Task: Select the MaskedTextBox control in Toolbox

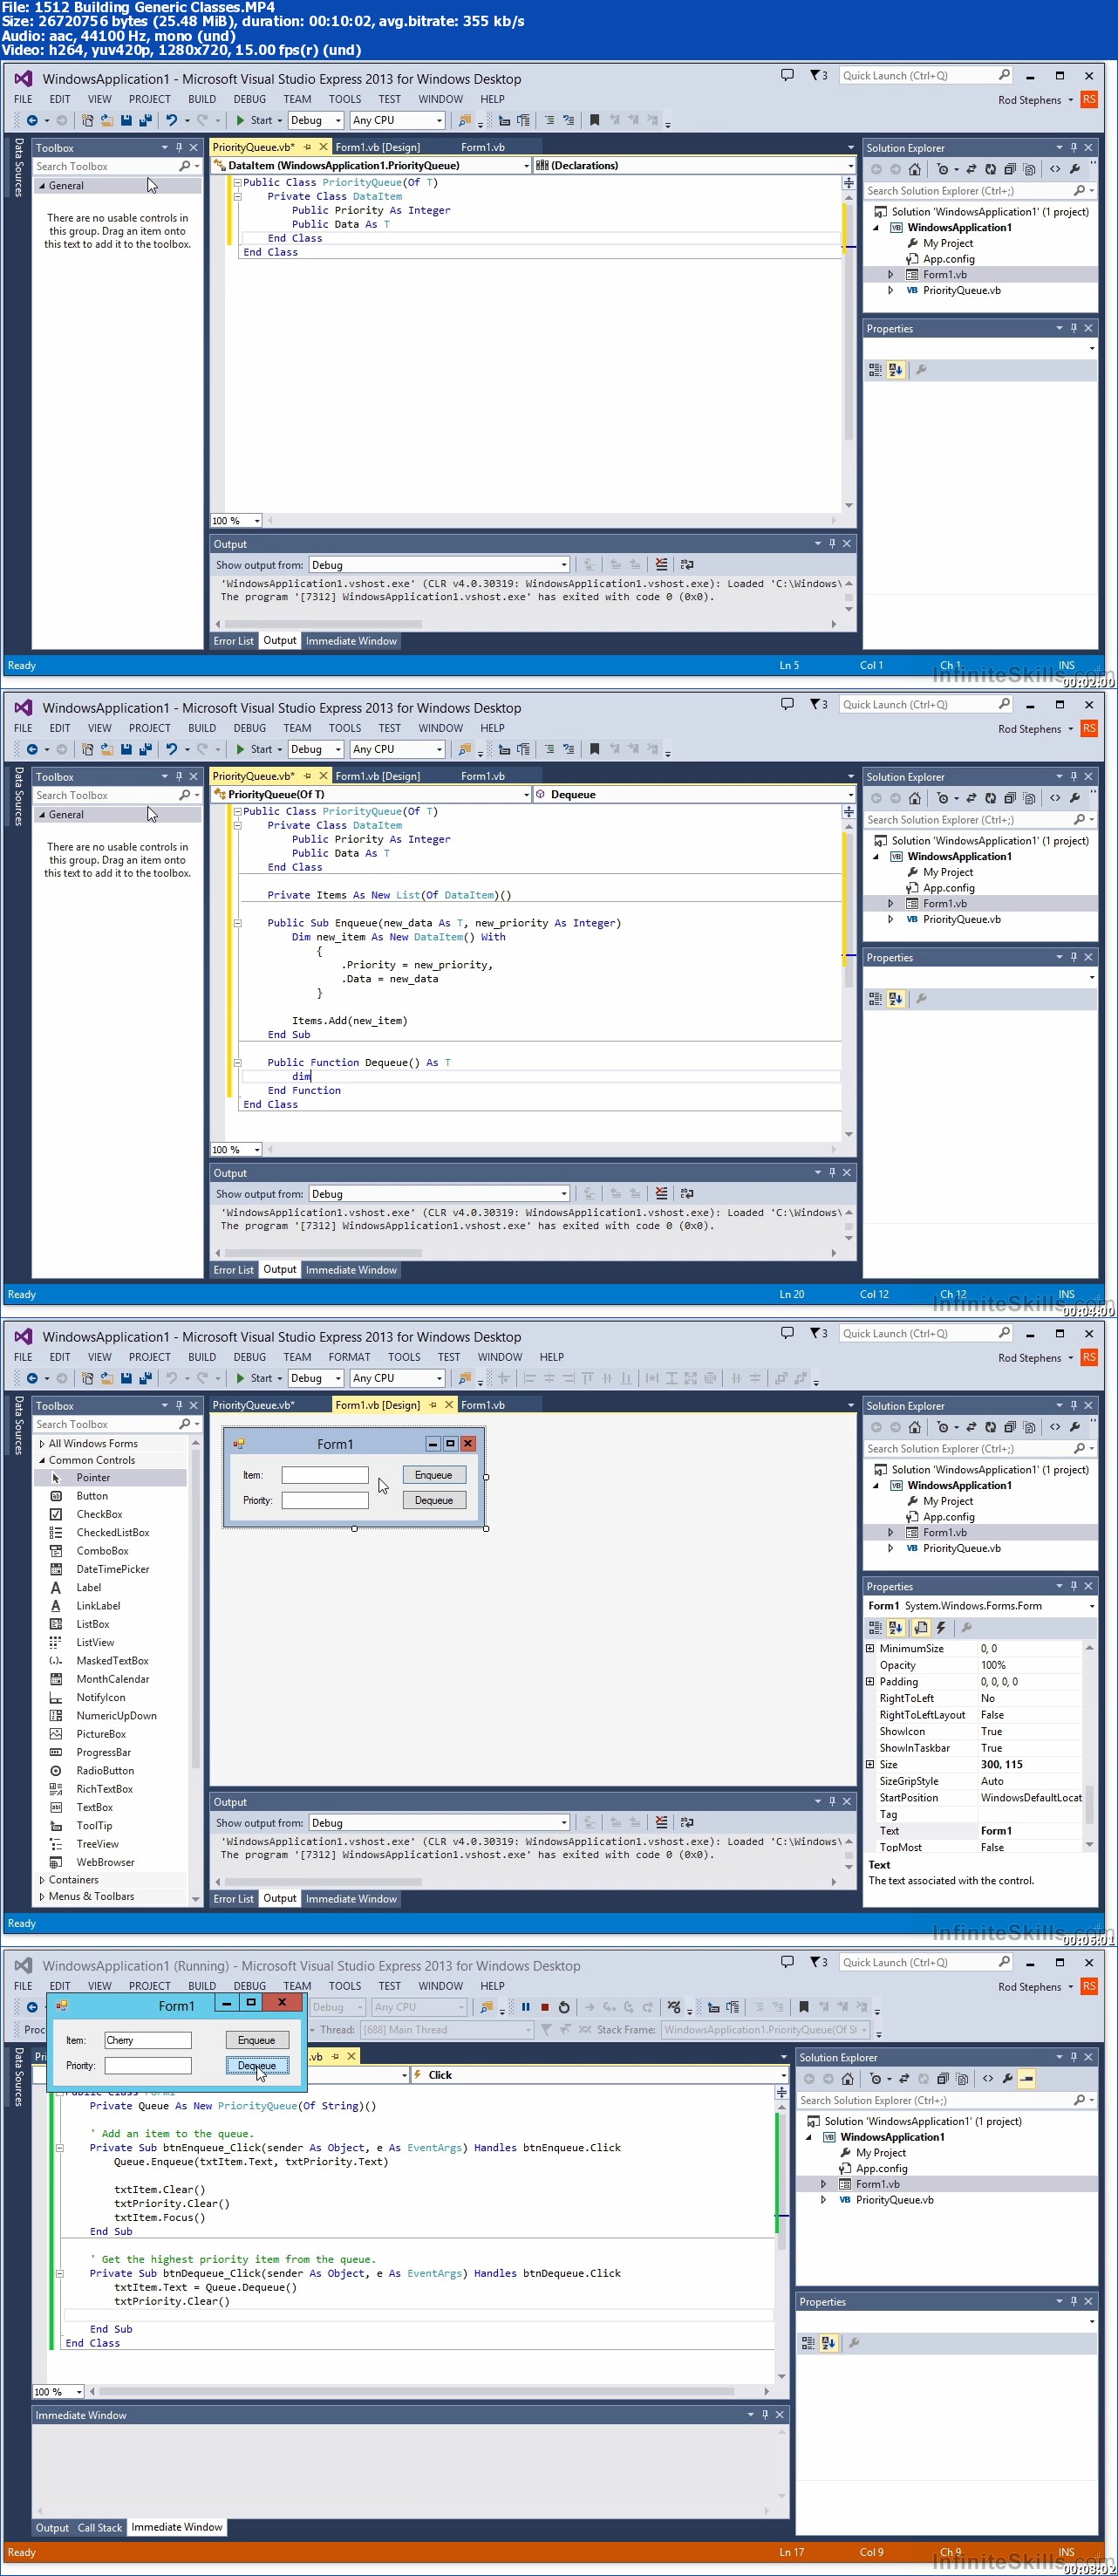Action: click(x=110, y=1660)
